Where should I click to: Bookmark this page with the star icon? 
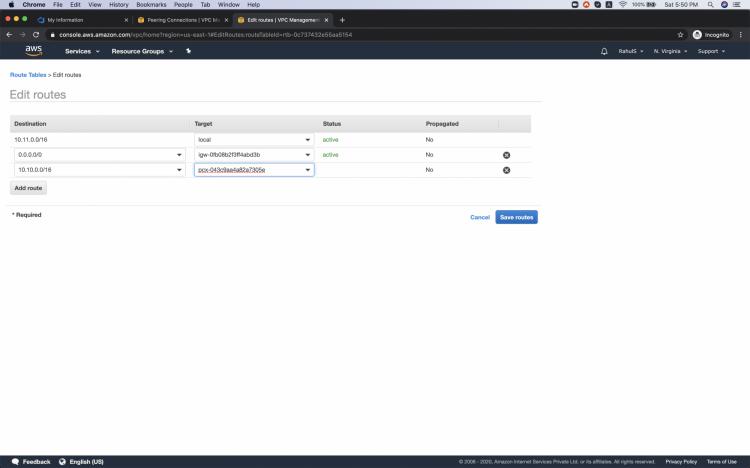[681, 34]
